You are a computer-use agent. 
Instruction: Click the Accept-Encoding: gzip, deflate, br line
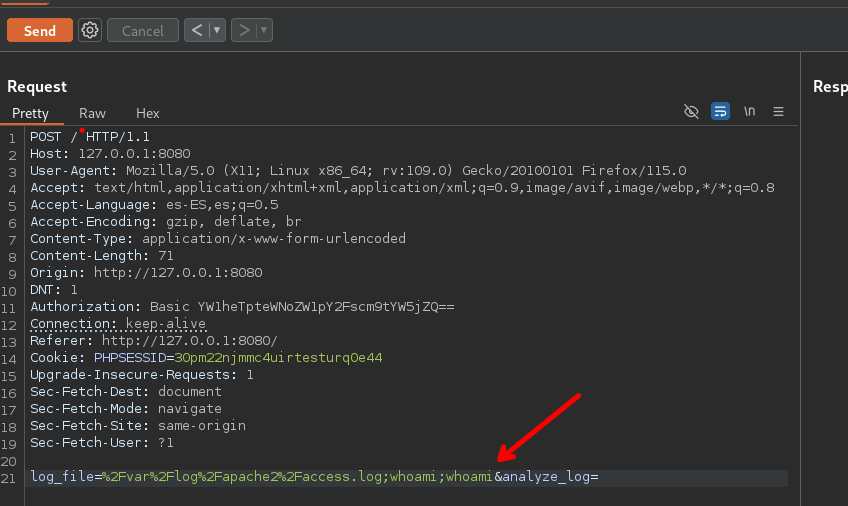point(165,222)
